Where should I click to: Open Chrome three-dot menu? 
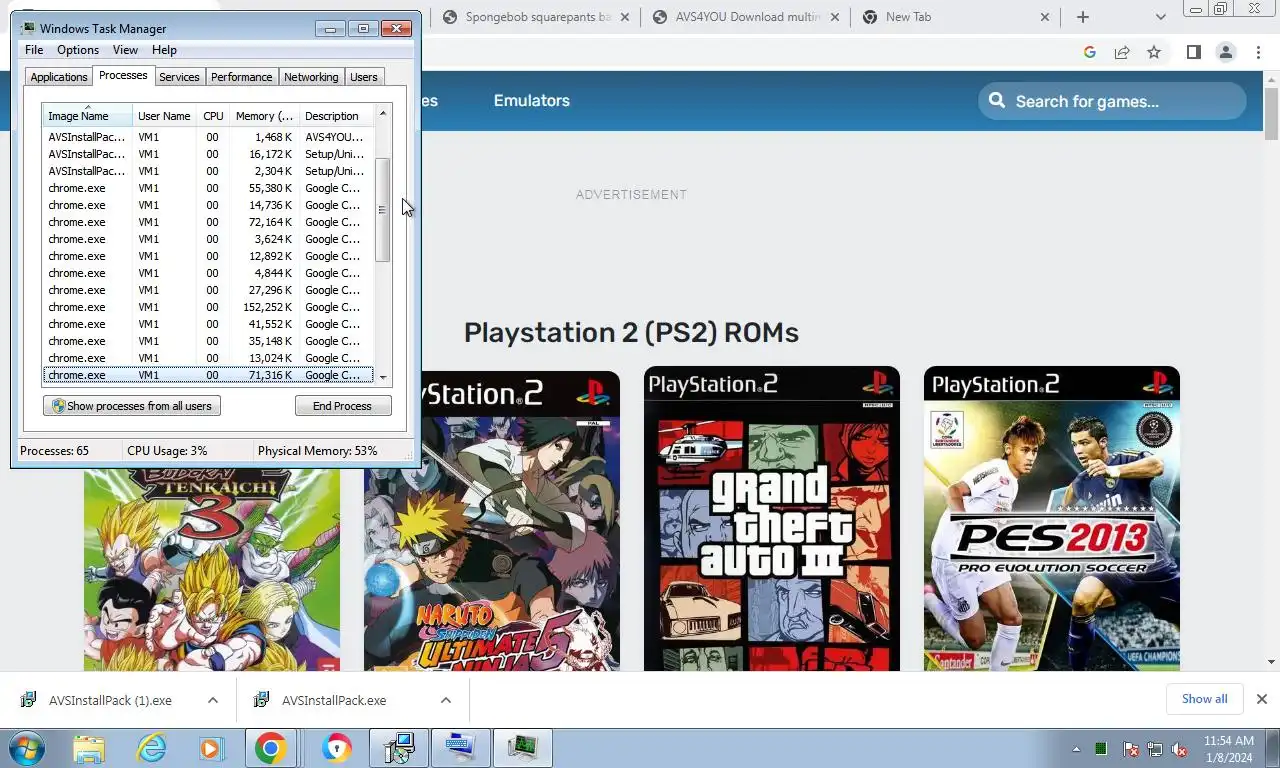1259,52
